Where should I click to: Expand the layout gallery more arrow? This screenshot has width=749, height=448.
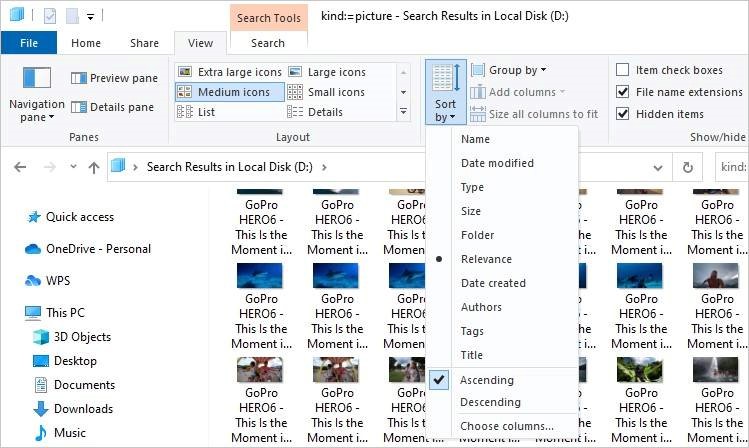pyautogui.click(x=404, y=111)
